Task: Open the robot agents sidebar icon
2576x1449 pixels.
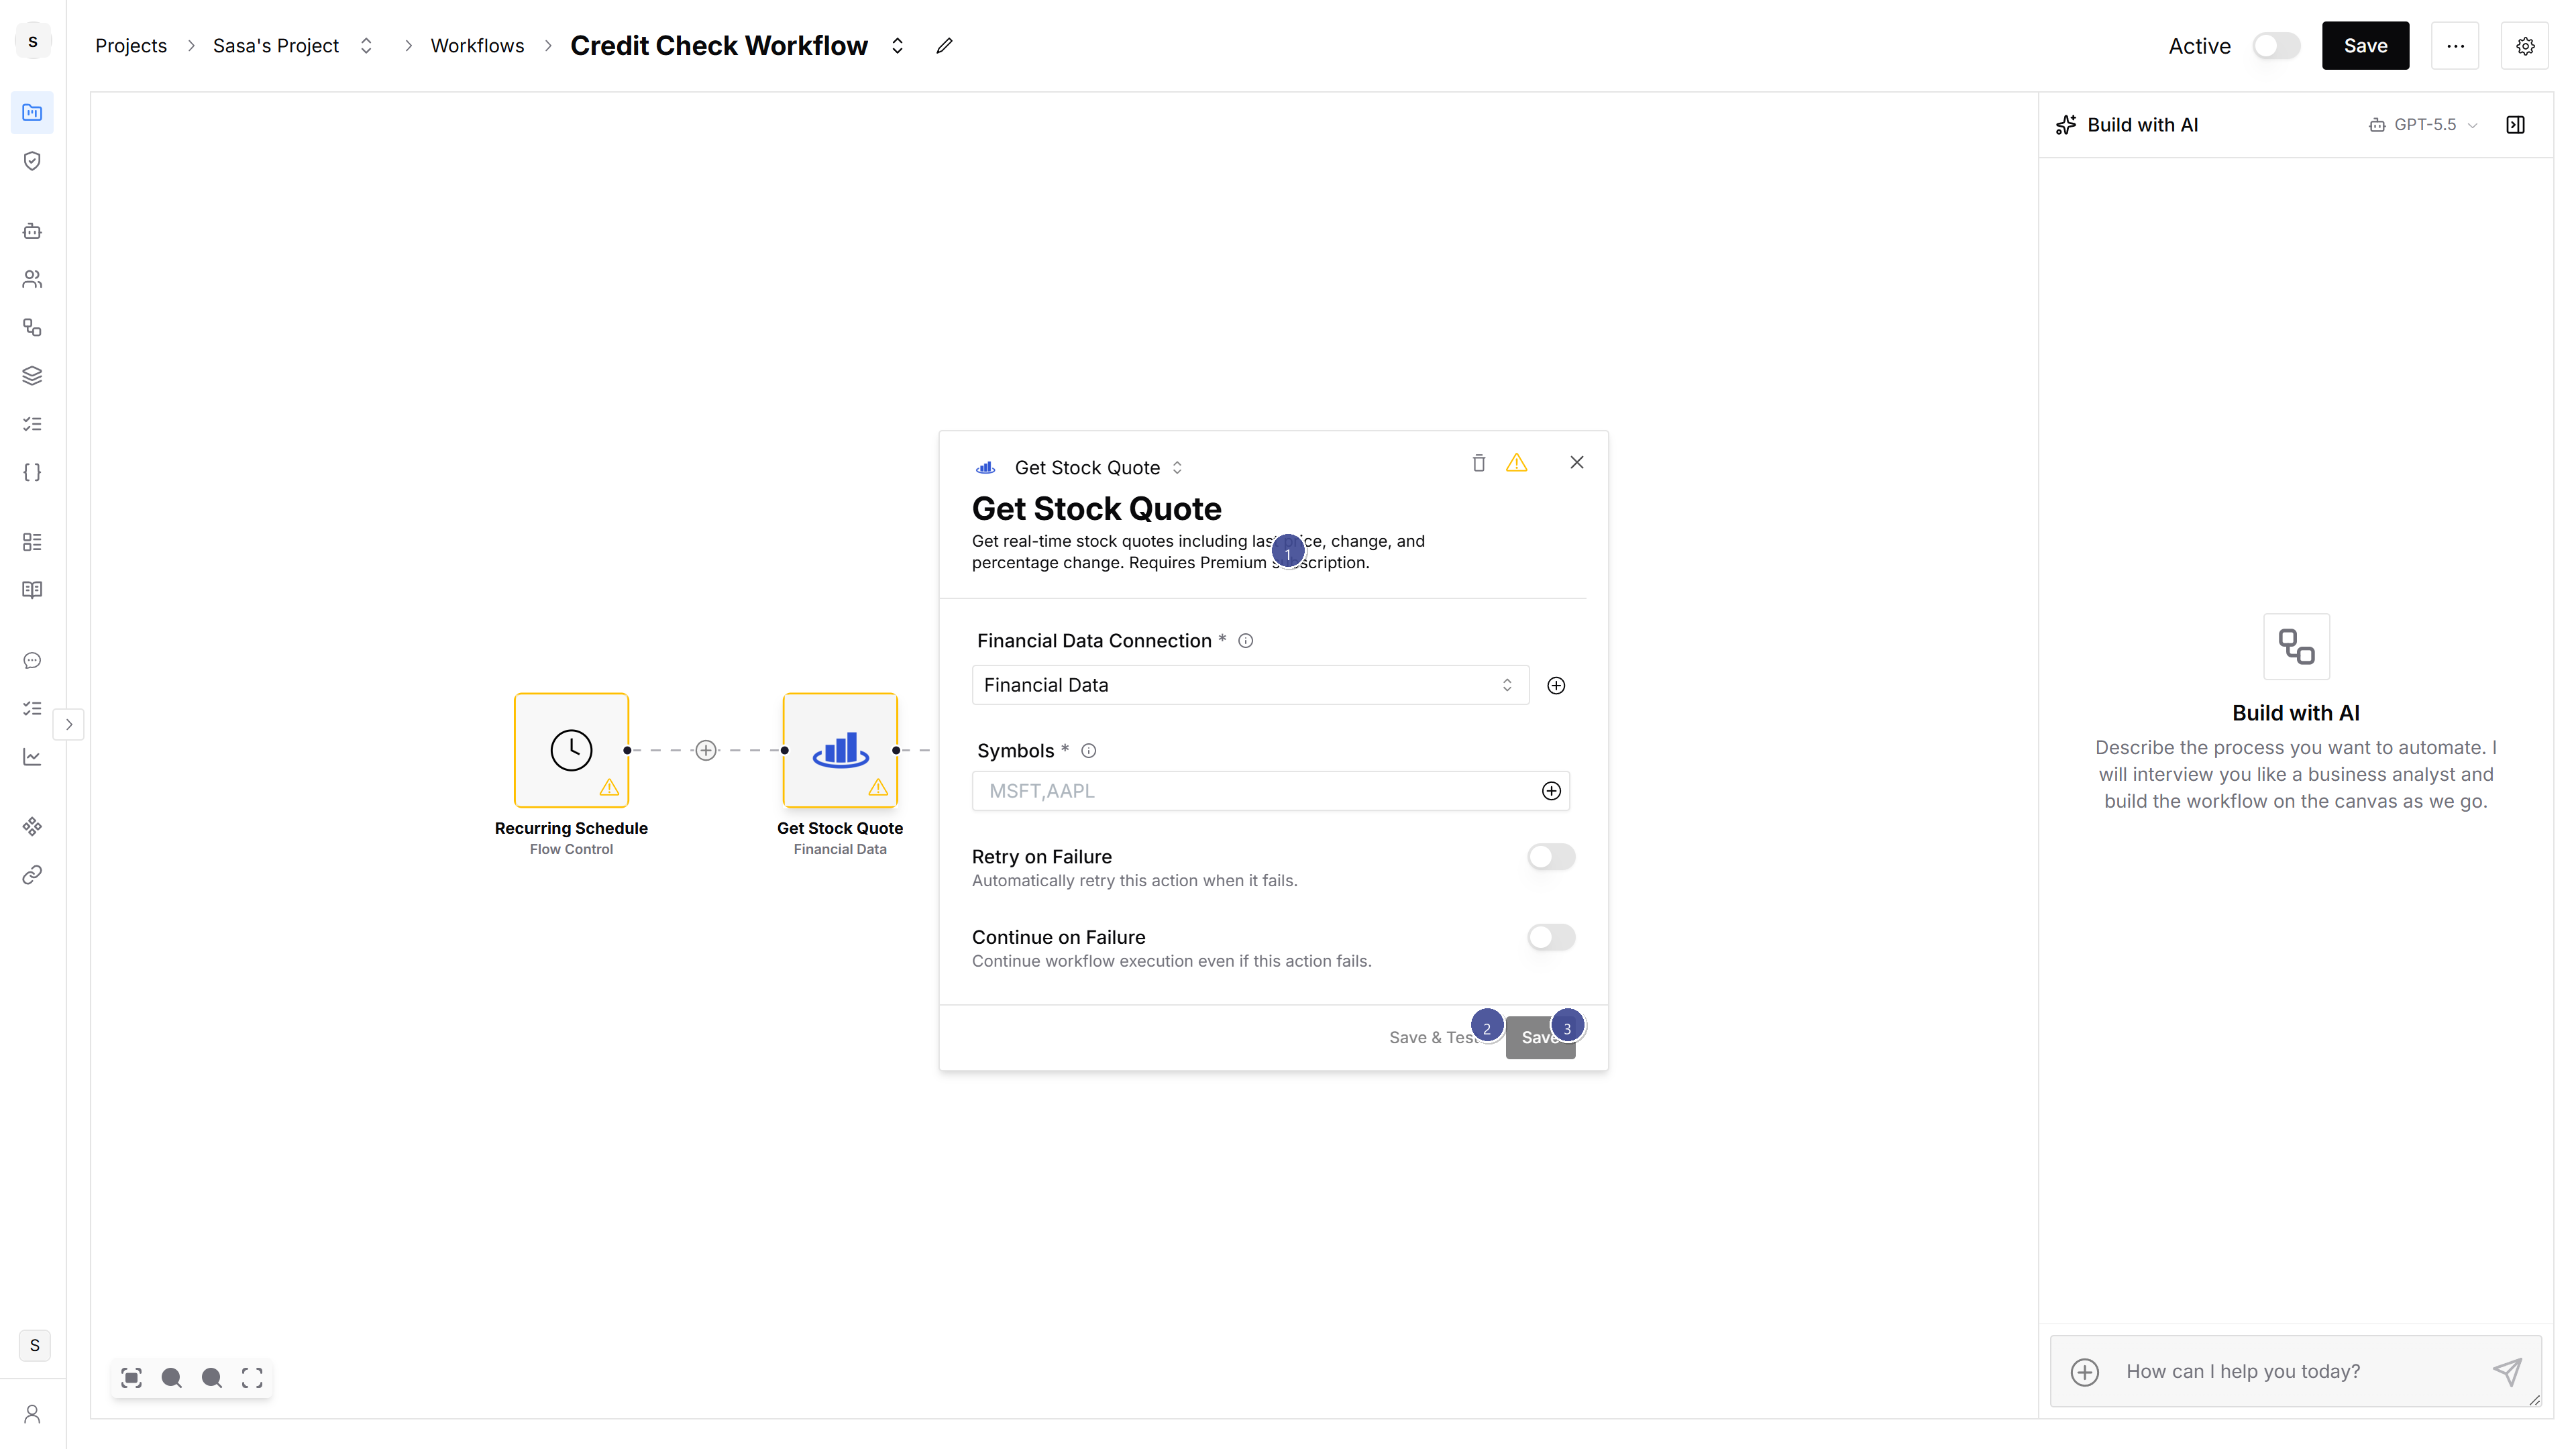Action: click(32, 231)
